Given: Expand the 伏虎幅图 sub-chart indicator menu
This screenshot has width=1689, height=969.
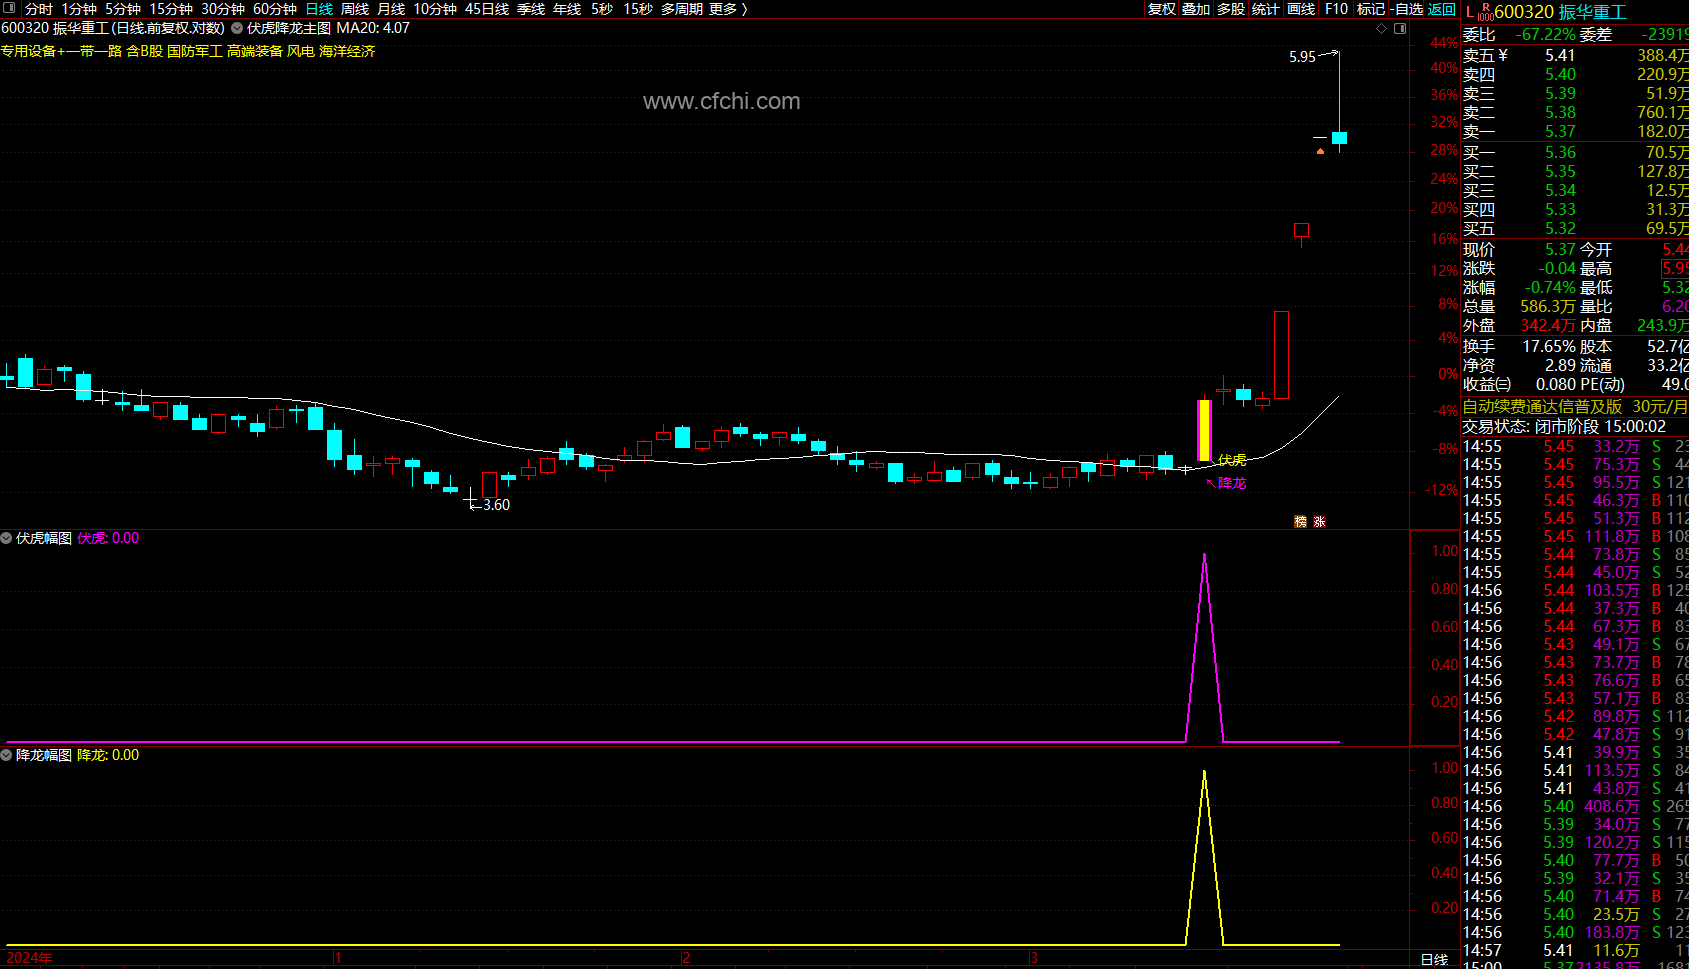Looking at the screenshot, I should [7, 538].
